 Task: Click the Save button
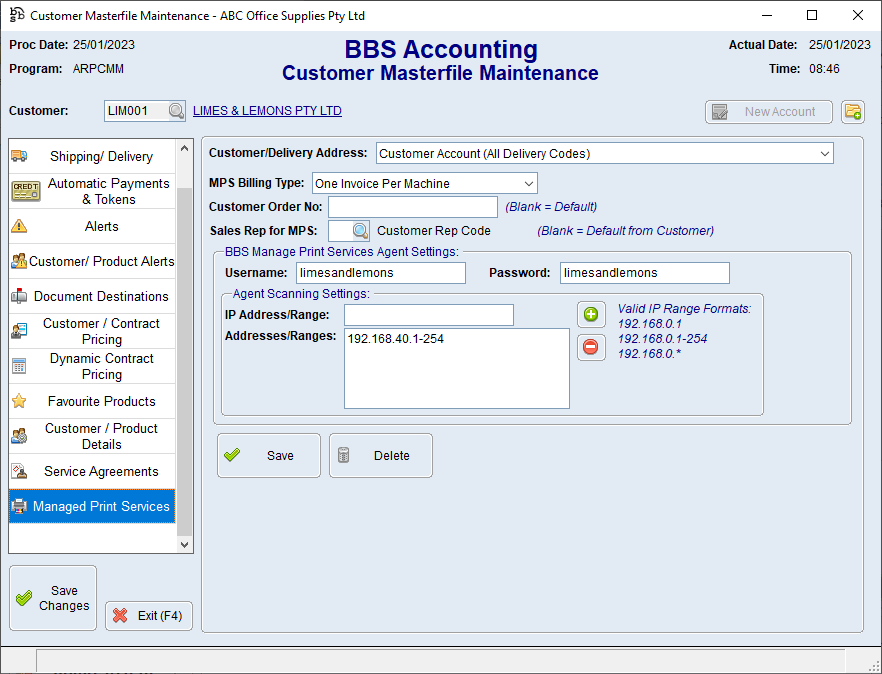click(x=268, y=456)
